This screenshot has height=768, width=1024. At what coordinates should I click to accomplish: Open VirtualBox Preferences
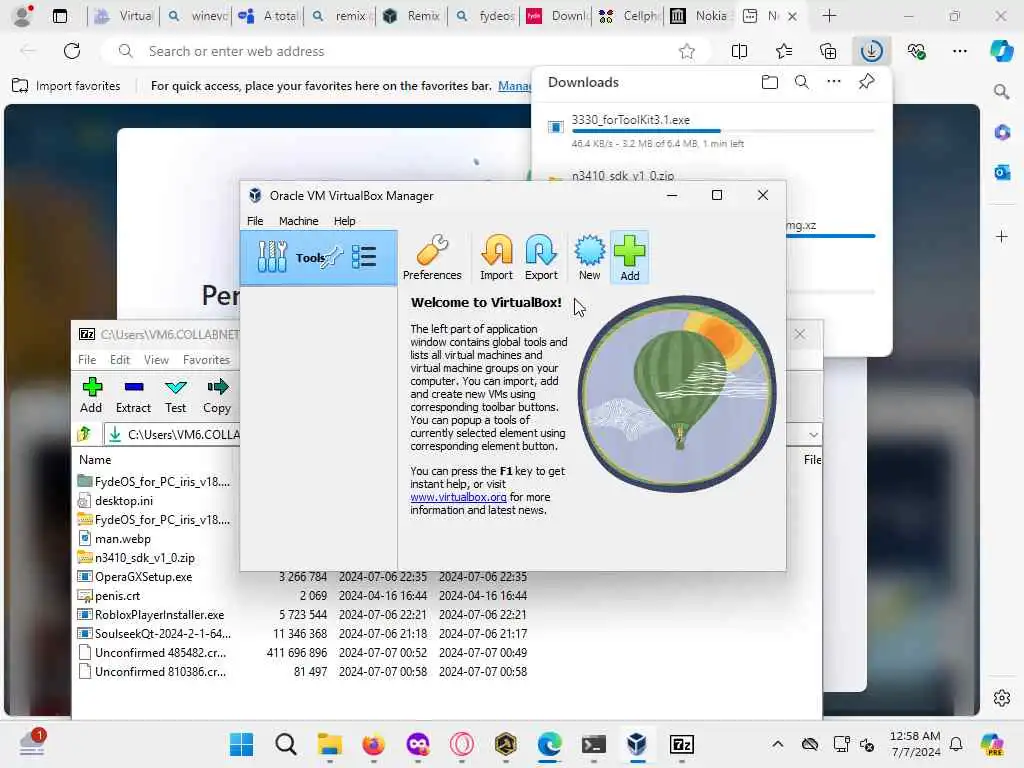pyautogui.click(x=432, y=257)
